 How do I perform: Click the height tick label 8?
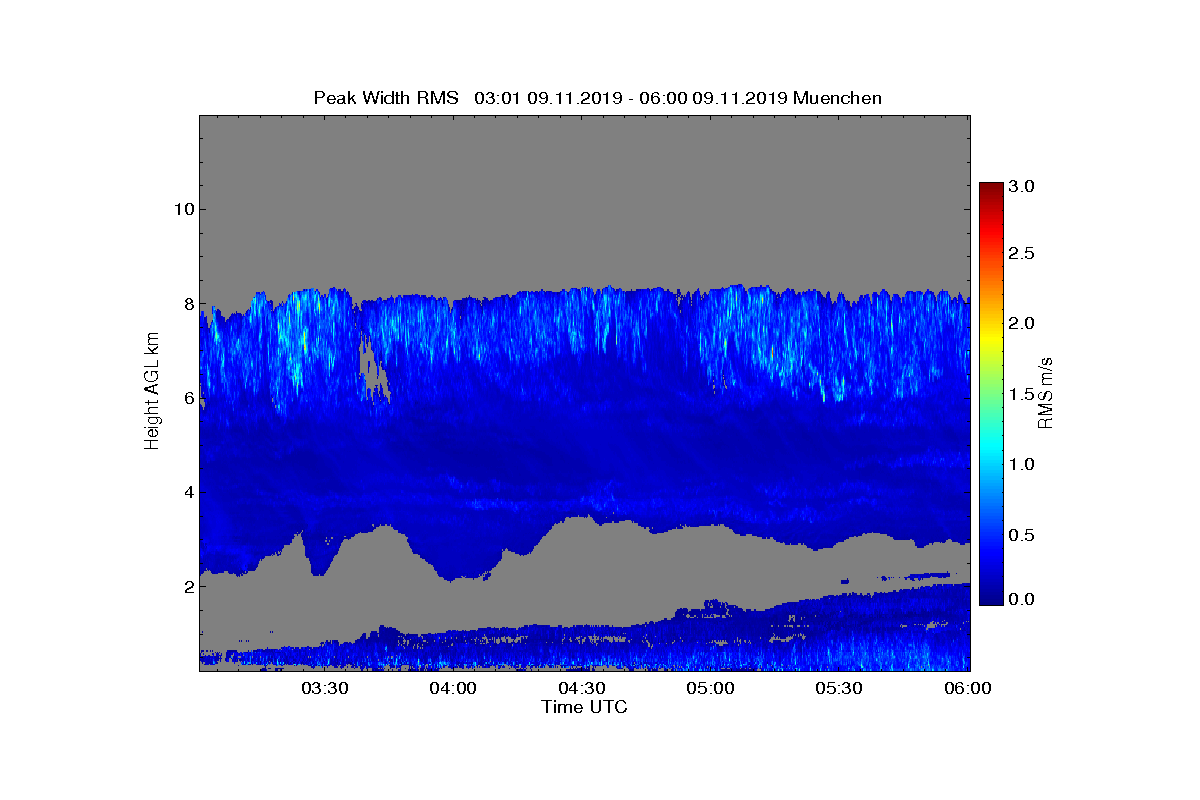pyautogui.click(x=187, y=303)
